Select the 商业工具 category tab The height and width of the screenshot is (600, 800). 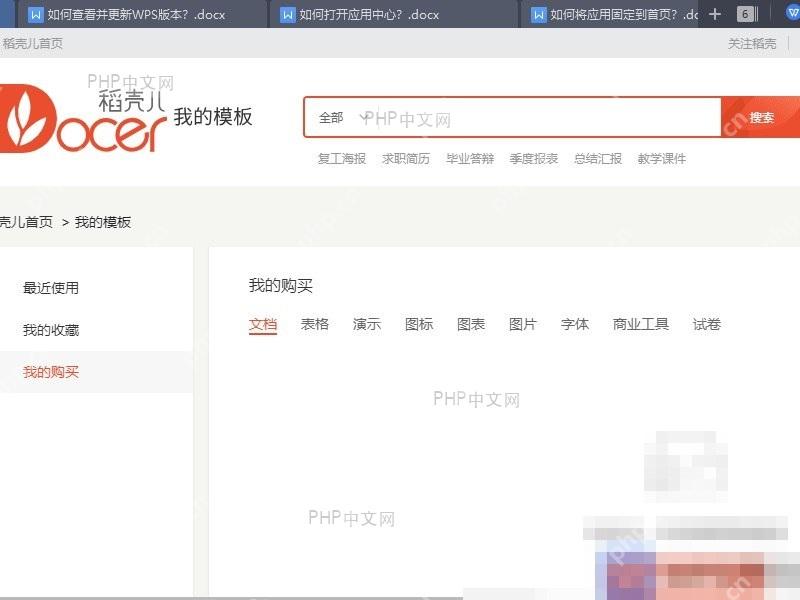[x=641, y=324]
